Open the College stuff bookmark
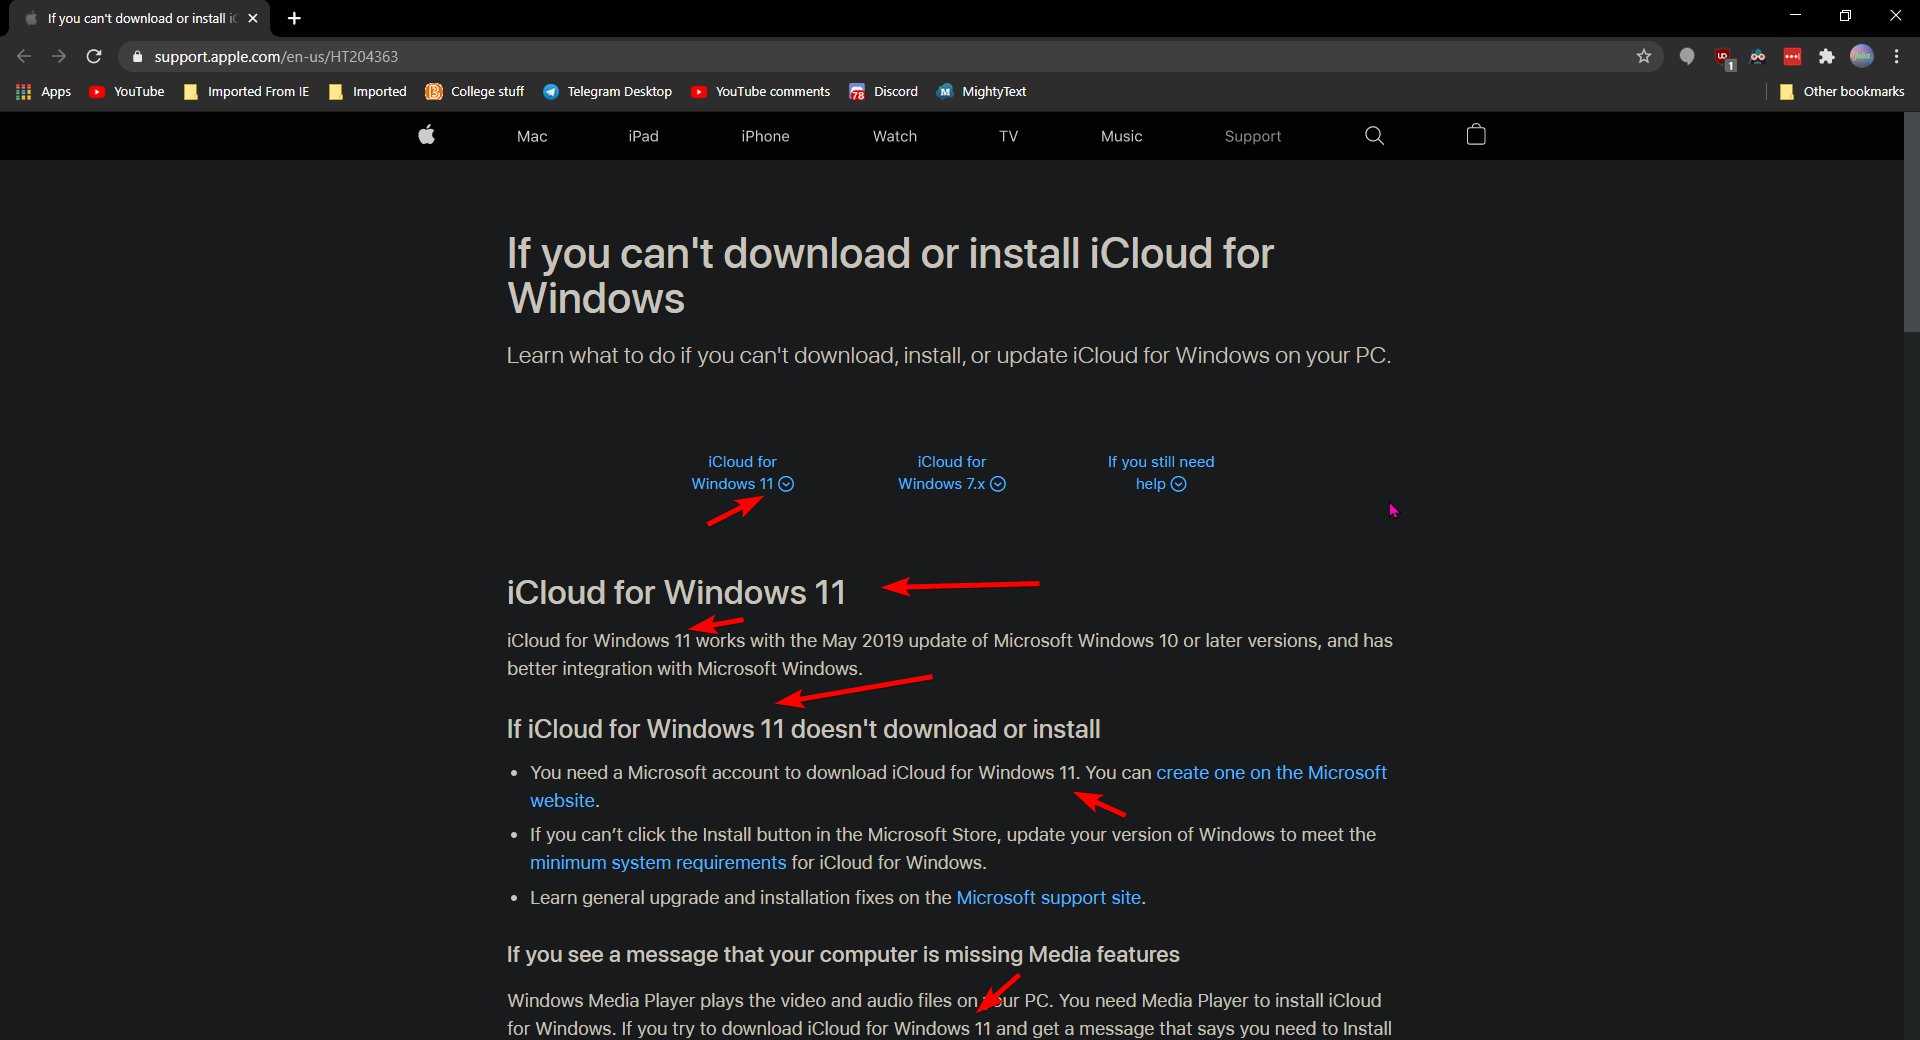 point(475,91)
